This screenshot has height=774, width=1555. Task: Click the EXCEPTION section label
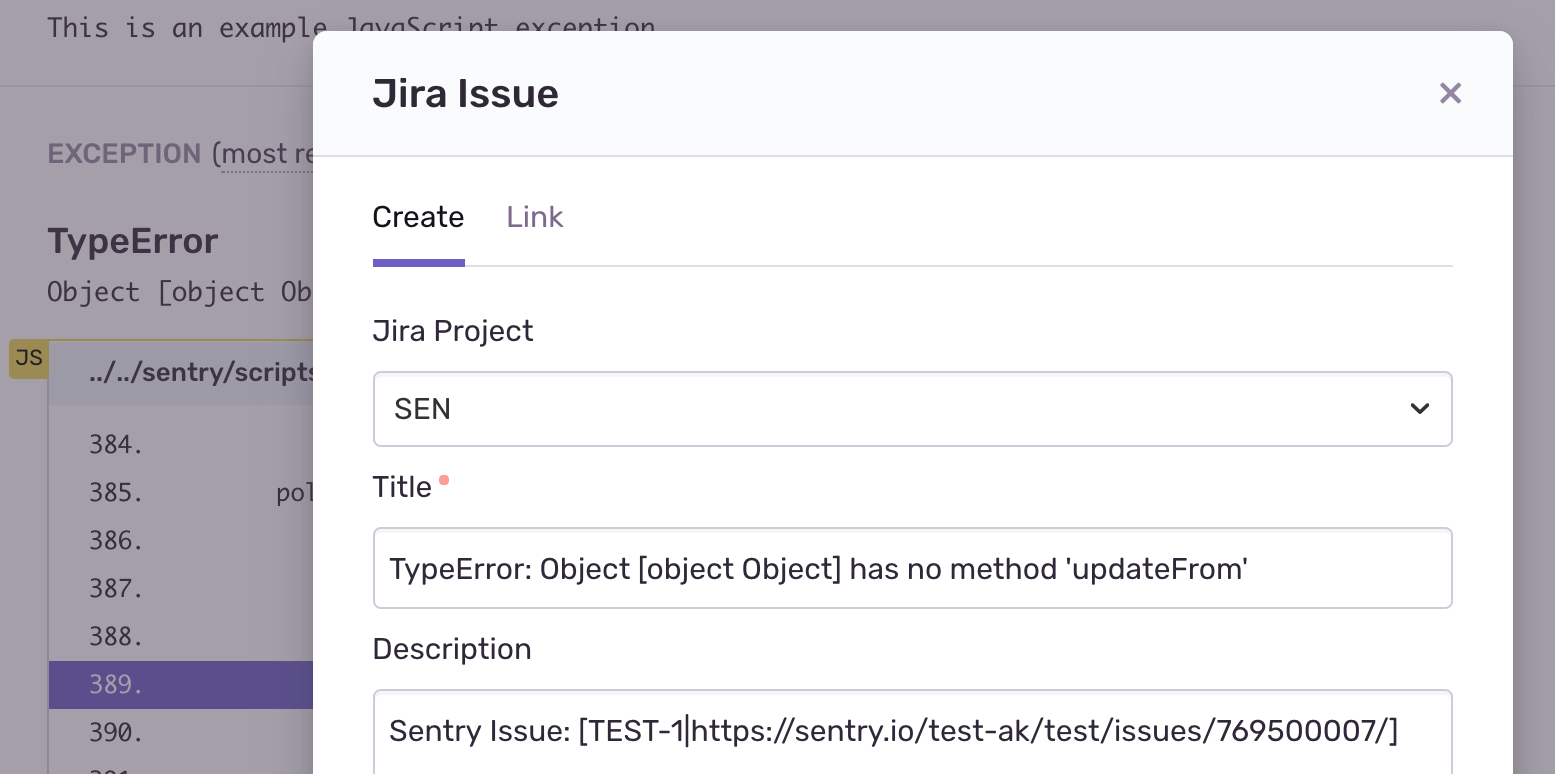click(x=124, y=154)
